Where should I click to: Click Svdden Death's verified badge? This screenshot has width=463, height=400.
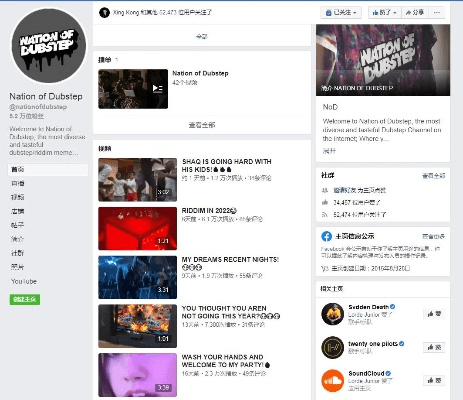tap(393, 307)
